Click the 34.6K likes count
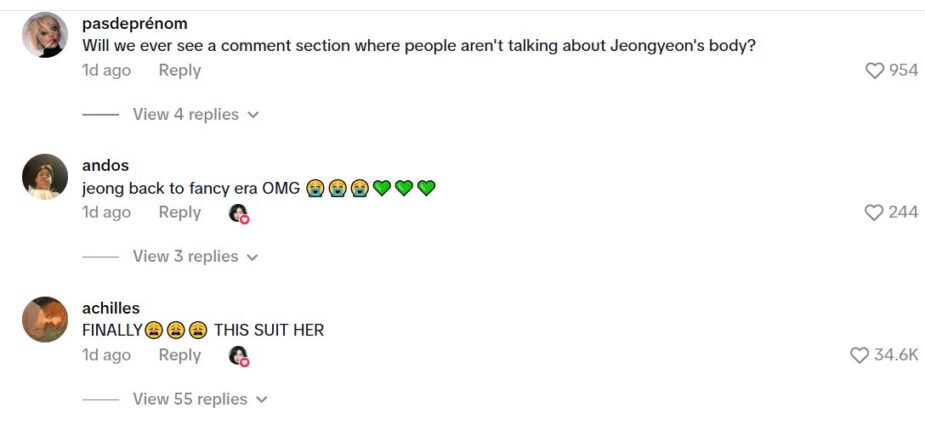 point(896,355)
